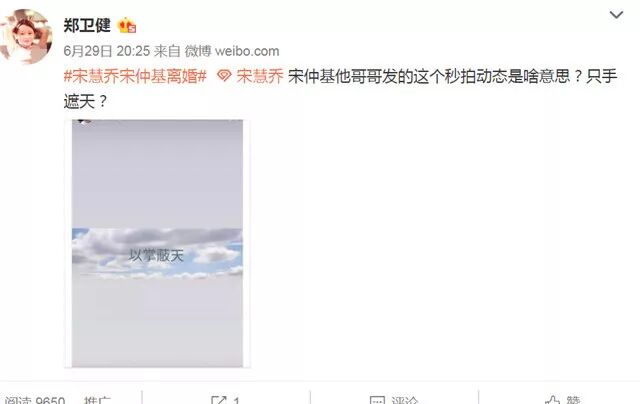Image resolution: width=640 pixels, height=404 pixels.
Task: Click the 推广 promote button
Action: coord(97,400)
